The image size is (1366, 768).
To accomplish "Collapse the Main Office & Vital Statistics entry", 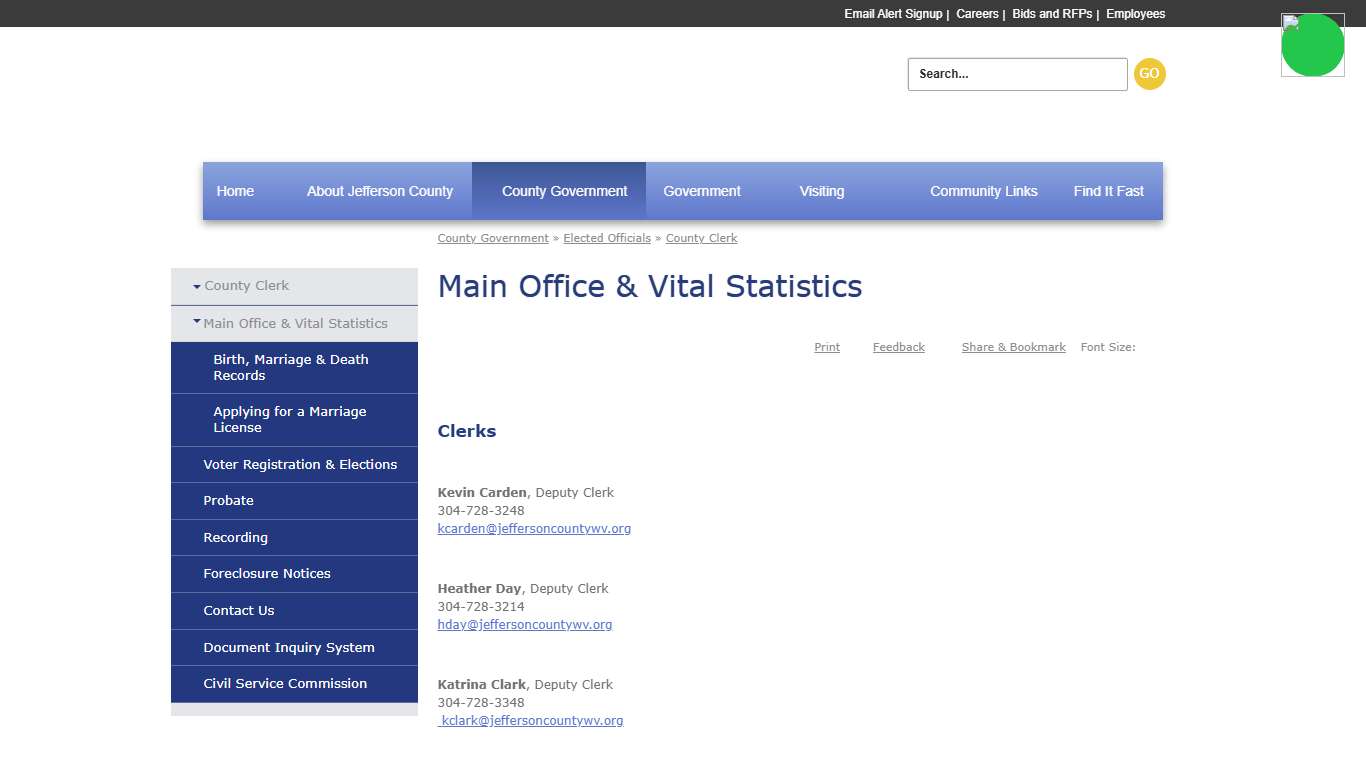I will (196, 322).
